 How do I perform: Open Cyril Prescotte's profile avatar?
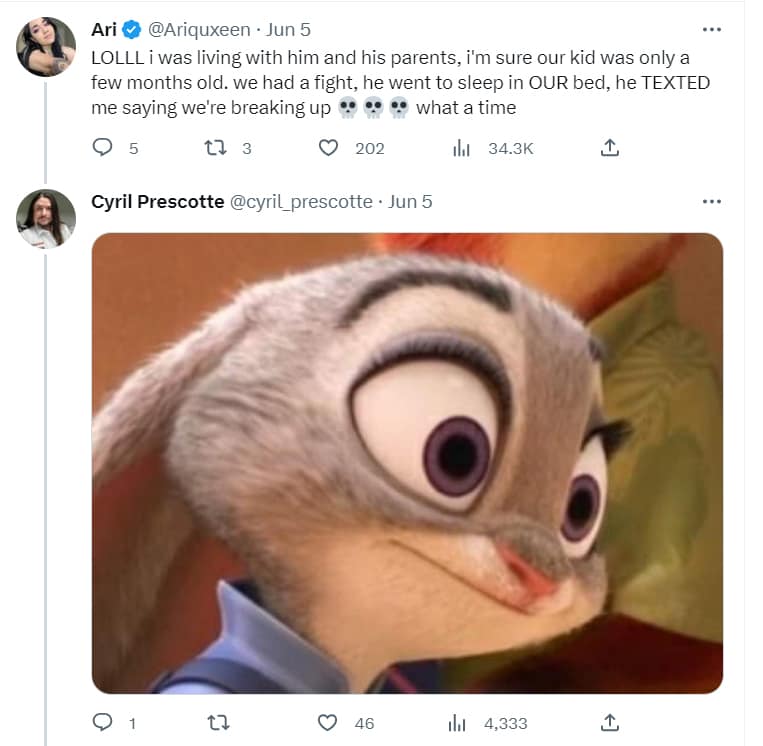46,218
